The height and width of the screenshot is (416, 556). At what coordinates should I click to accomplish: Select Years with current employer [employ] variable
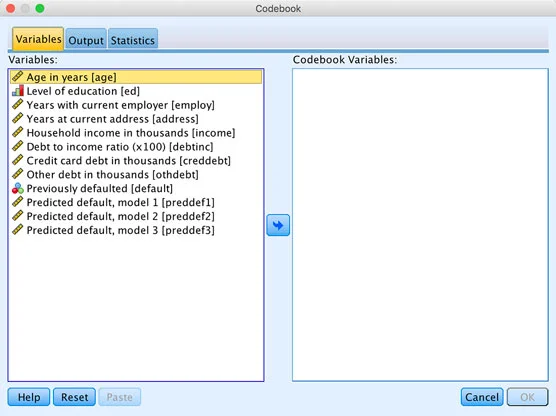click(x=121, y=105)
